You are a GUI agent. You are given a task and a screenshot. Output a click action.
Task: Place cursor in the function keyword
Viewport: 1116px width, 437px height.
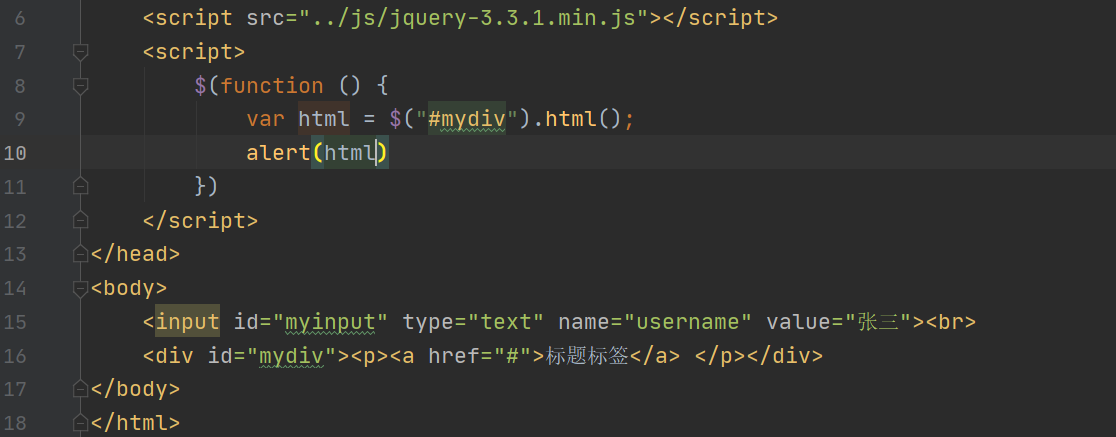tap(272, 86)
